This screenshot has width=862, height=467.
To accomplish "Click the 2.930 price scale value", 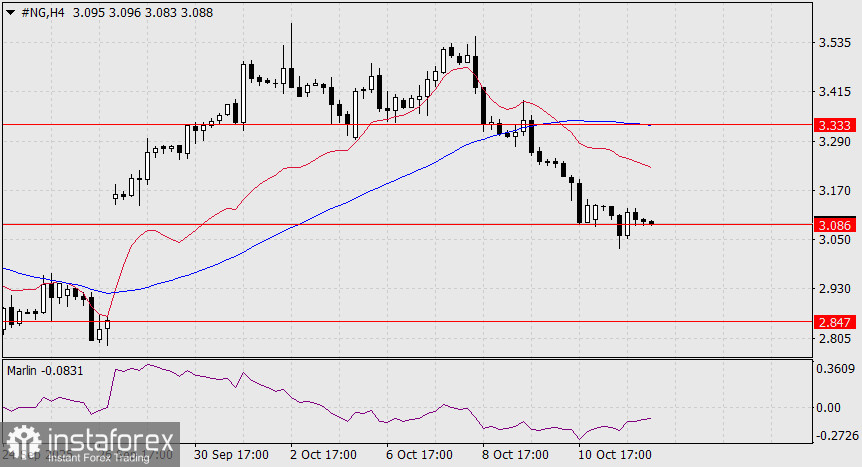I will coord(835,289).
